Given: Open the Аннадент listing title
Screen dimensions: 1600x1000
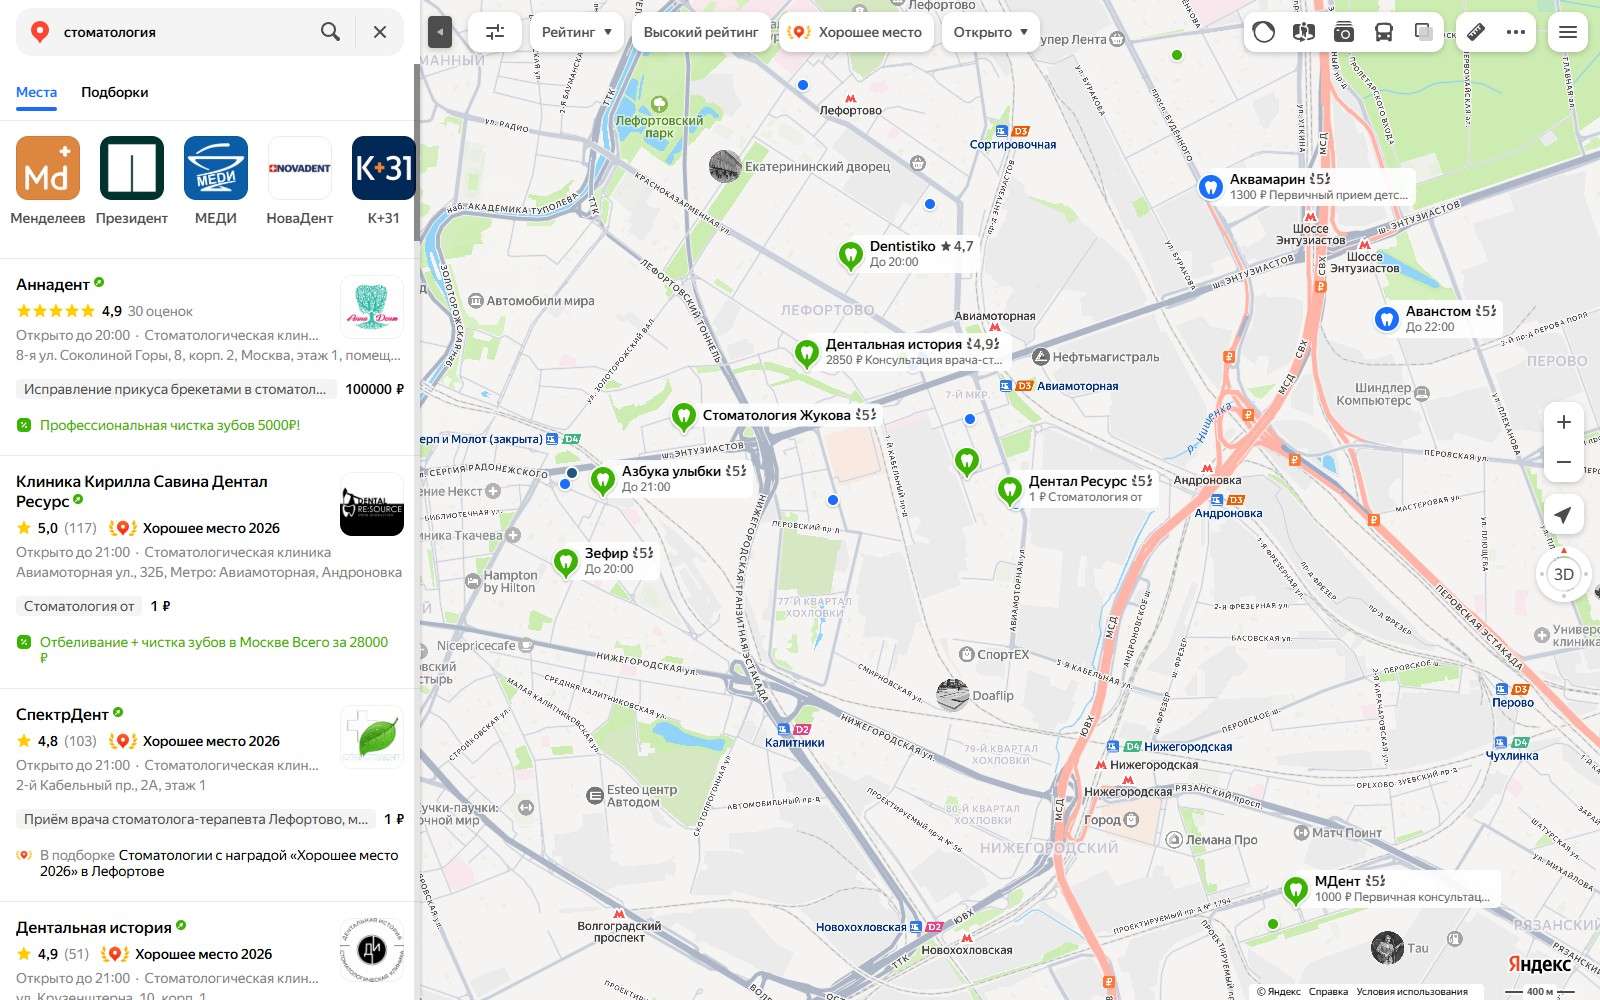Looking at the screenshot, I should [53, 285].
